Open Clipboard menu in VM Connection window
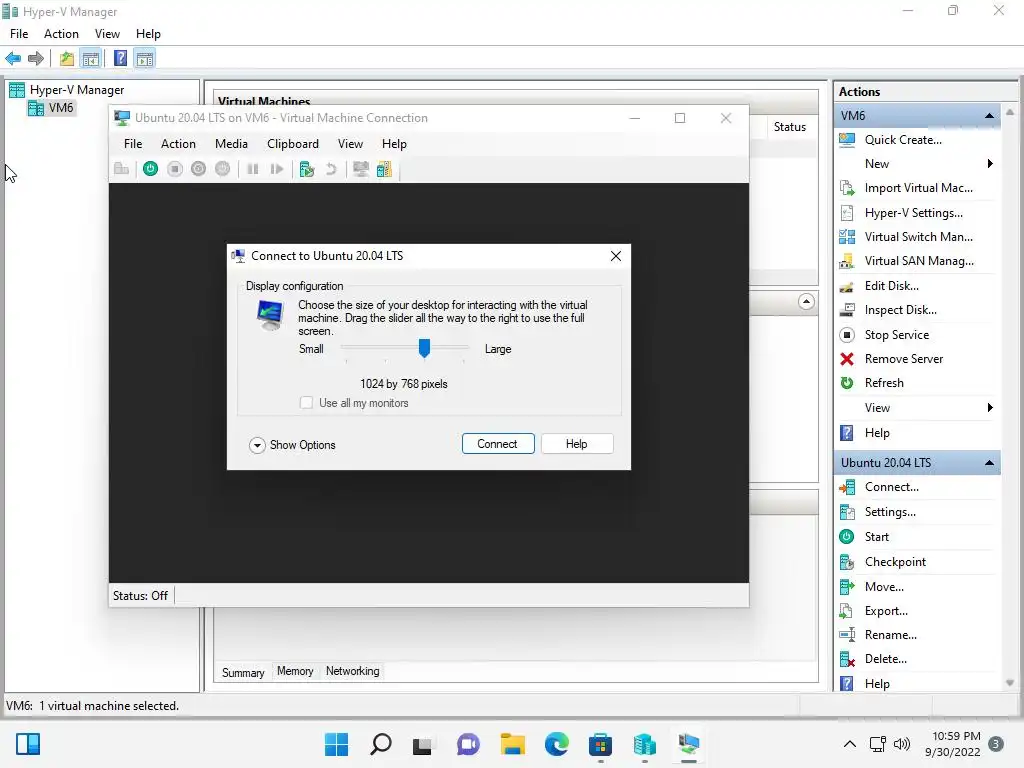 point(293,144)
